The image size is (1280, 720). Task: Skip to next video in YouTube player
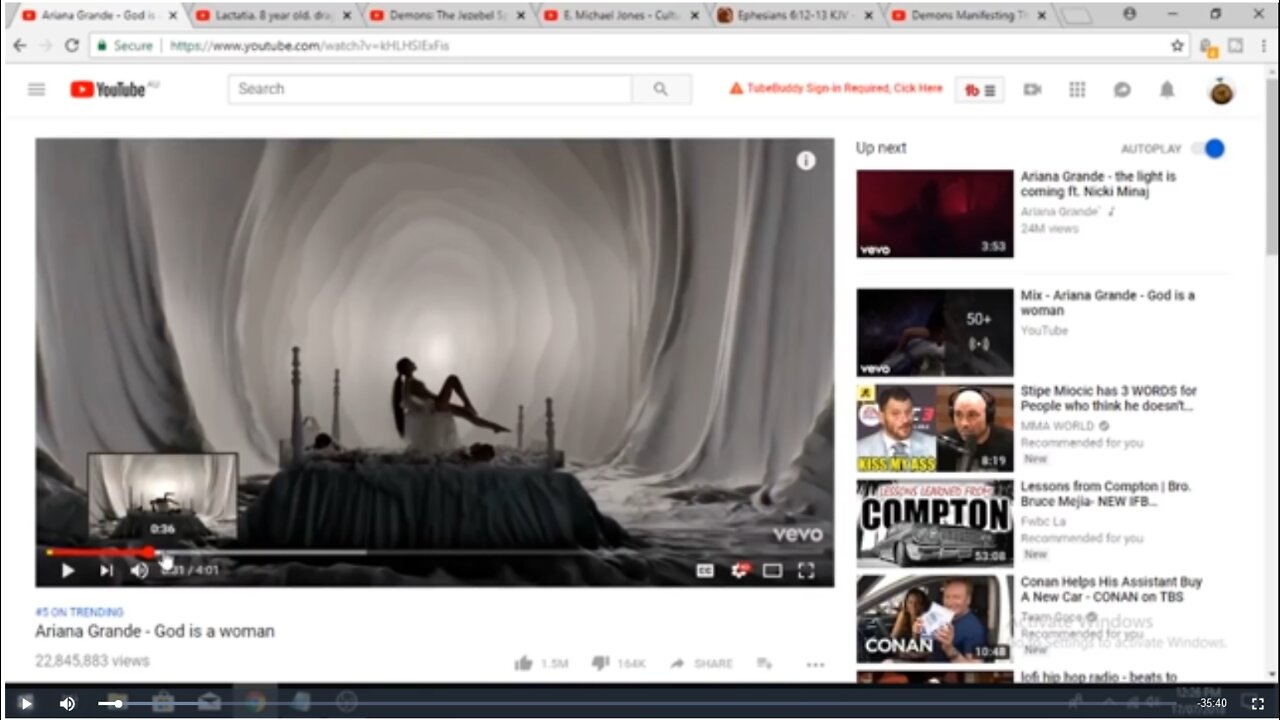click(x=106, y=570)
